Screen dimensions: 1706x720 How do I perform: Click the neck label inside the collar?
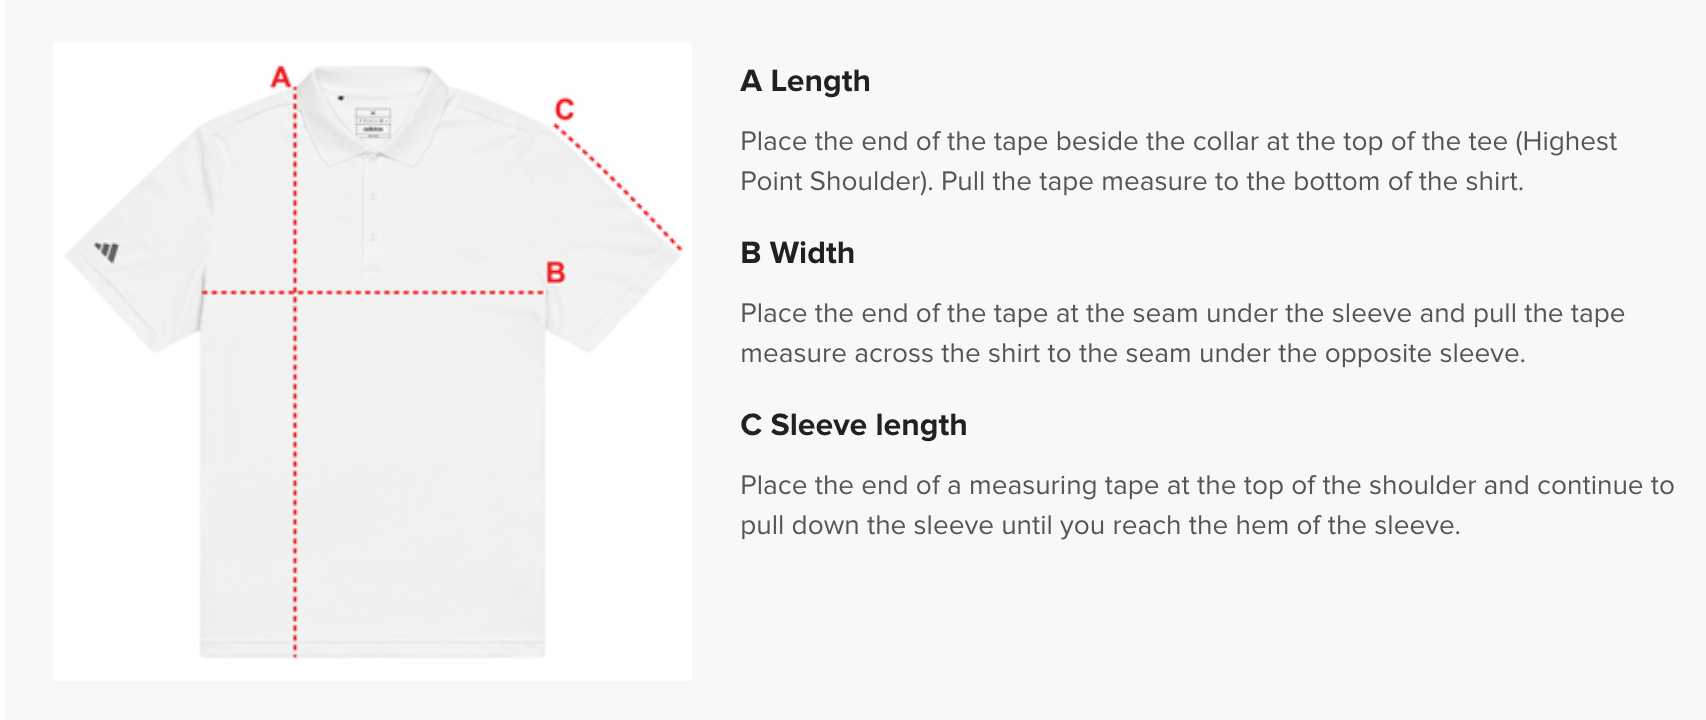click(x=373, y=122)
